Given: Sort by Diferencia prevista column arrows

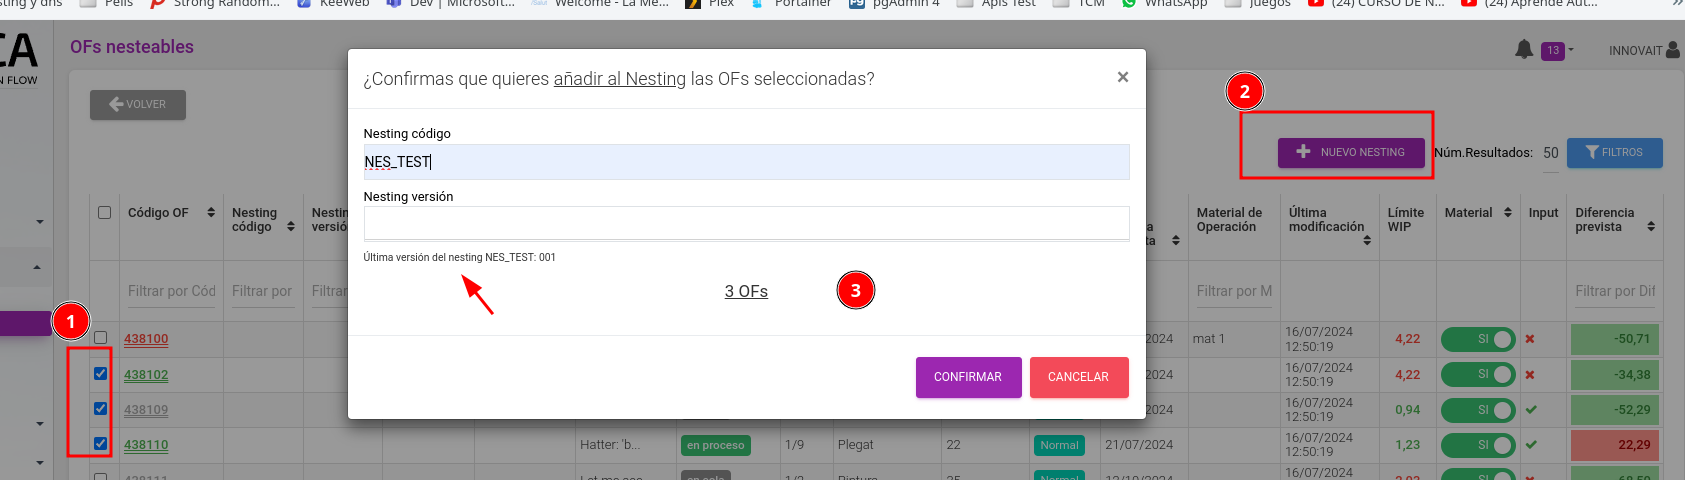Looking at the screenshot, I should pyautogui.click(x=1651, y=227).
